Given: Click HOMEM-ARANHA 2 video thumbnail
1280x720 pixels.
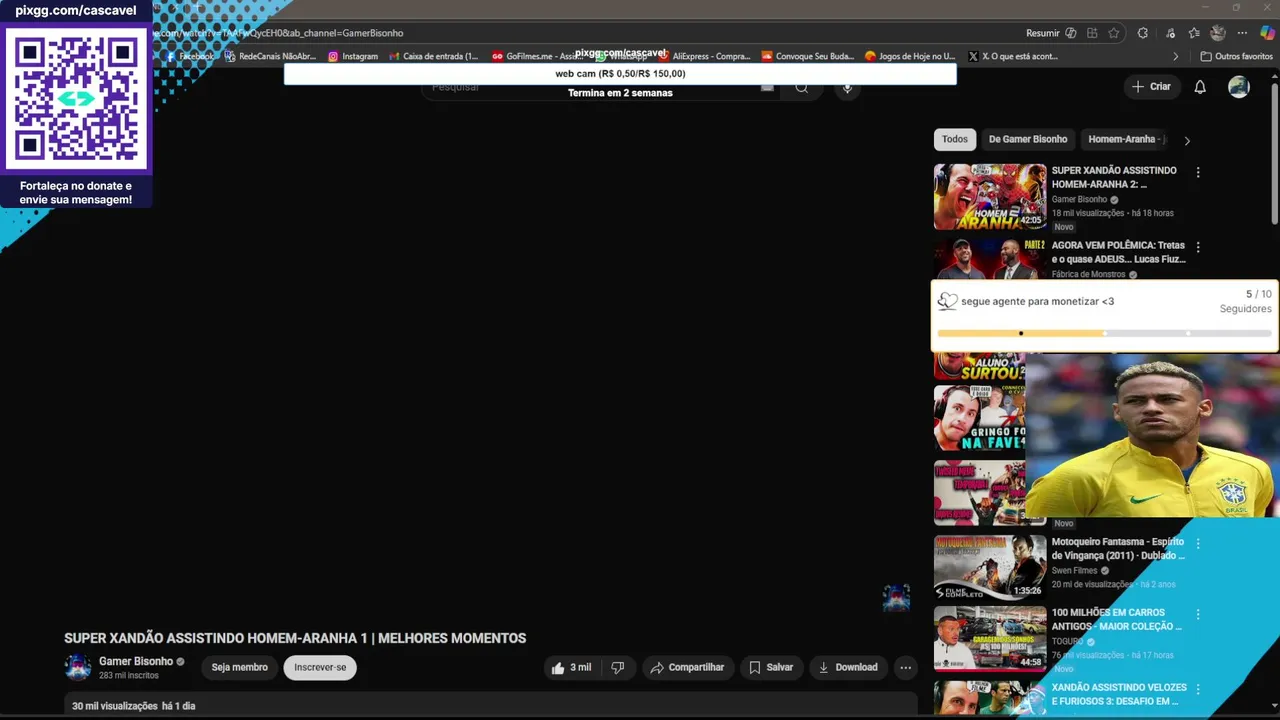Looking at the screenshot, I should pyautogui.click(x=990, y=197).
